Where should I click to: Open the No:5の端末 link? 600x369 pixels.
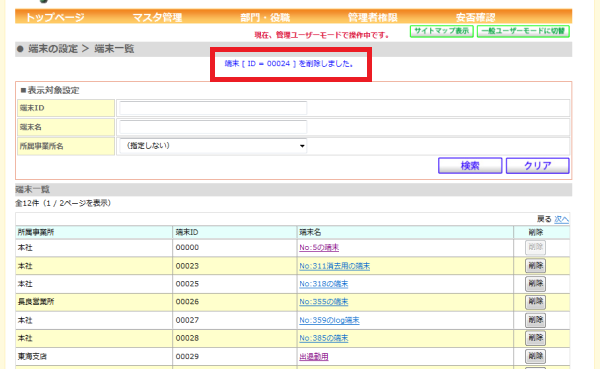[319, 248]
